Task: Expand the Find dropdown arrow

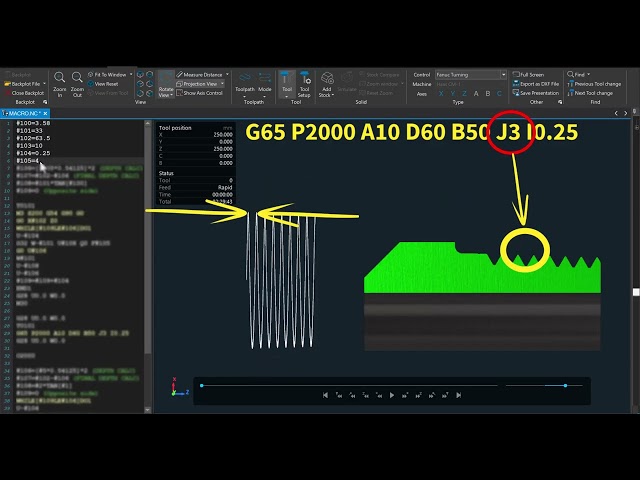Action: click(x=589, y=75)
